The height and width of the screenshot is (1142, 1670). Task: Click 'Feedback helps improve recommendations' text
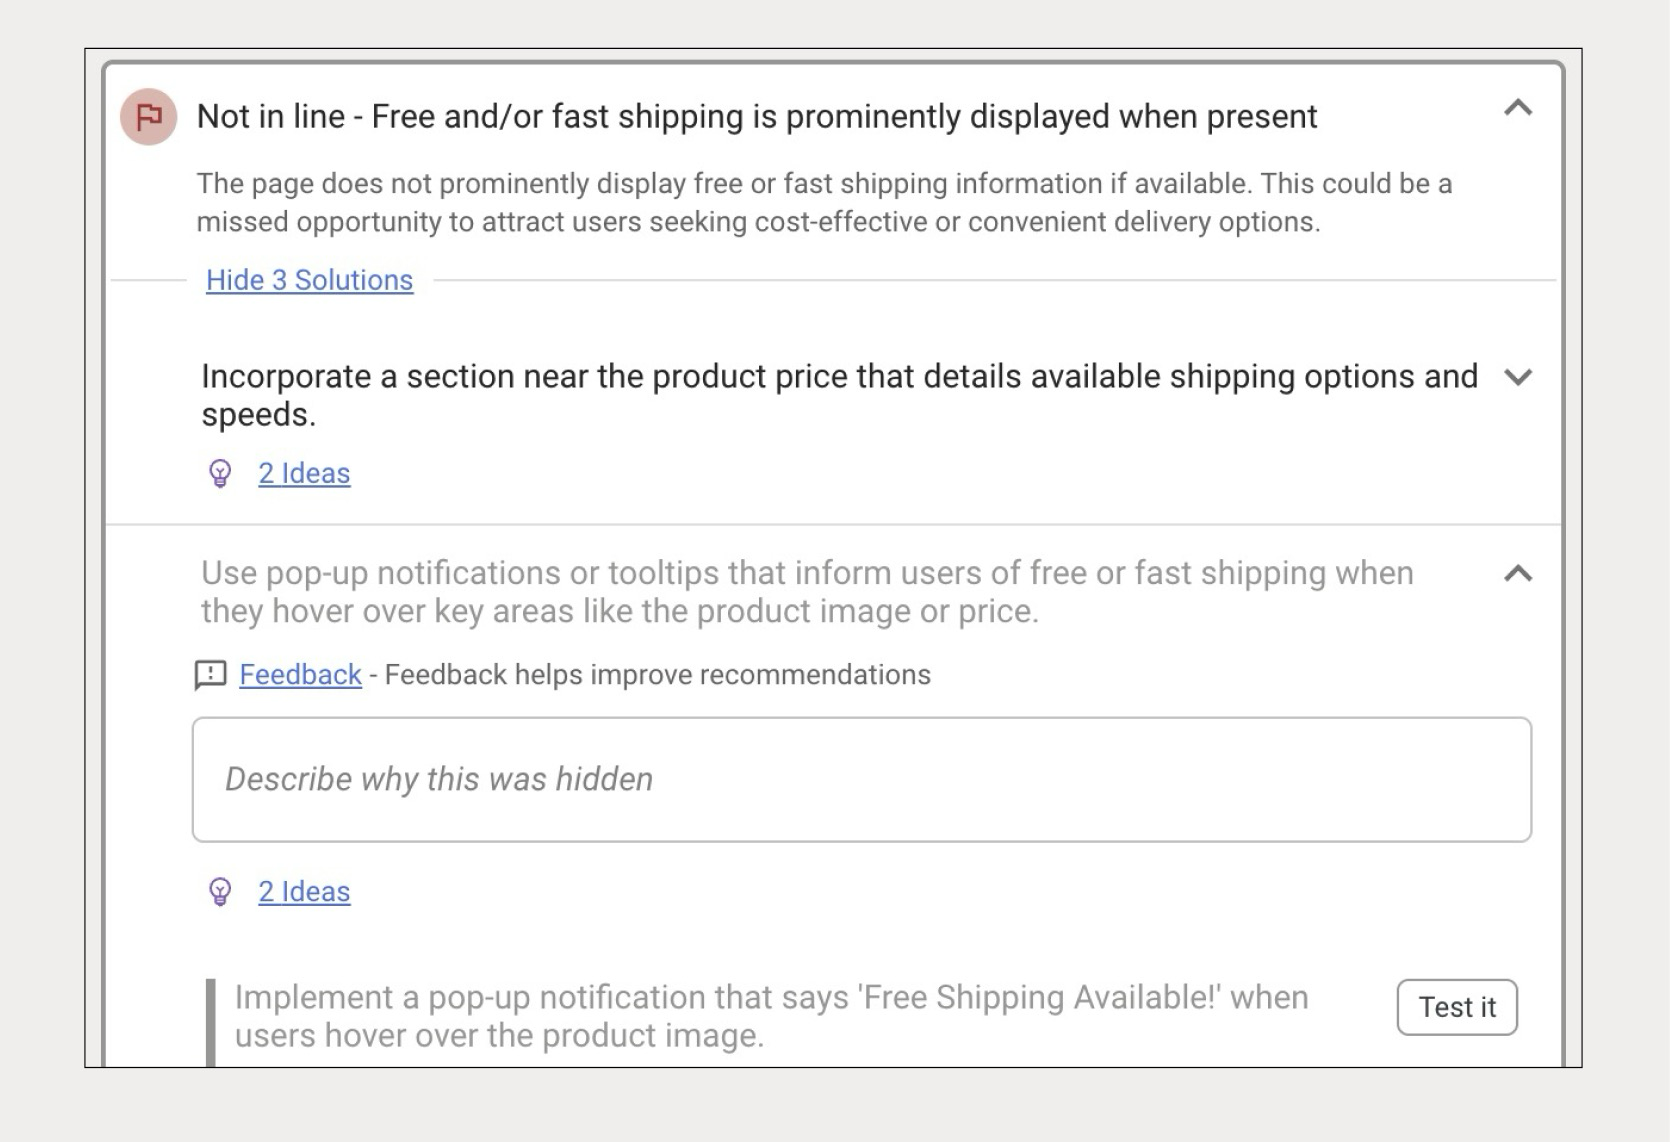click(x=657, y=675)
